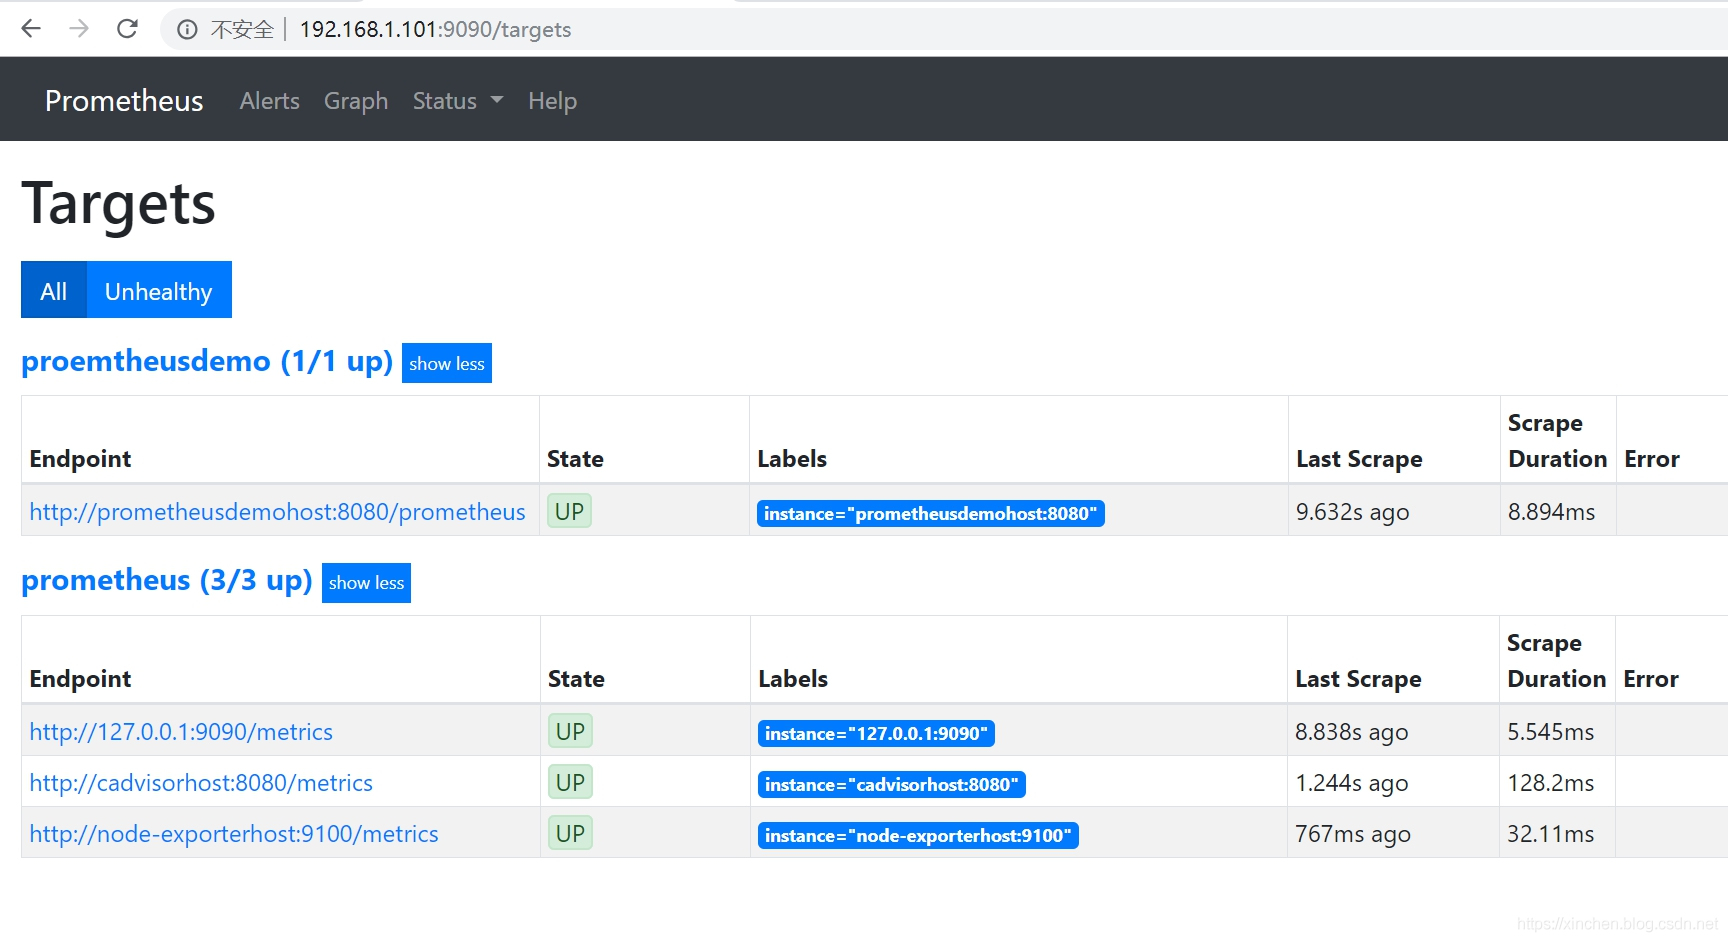Open the node-exporterhost:9100/metrics endpoint link
This screenshot has width=1728, height=942.
point(234,834)
